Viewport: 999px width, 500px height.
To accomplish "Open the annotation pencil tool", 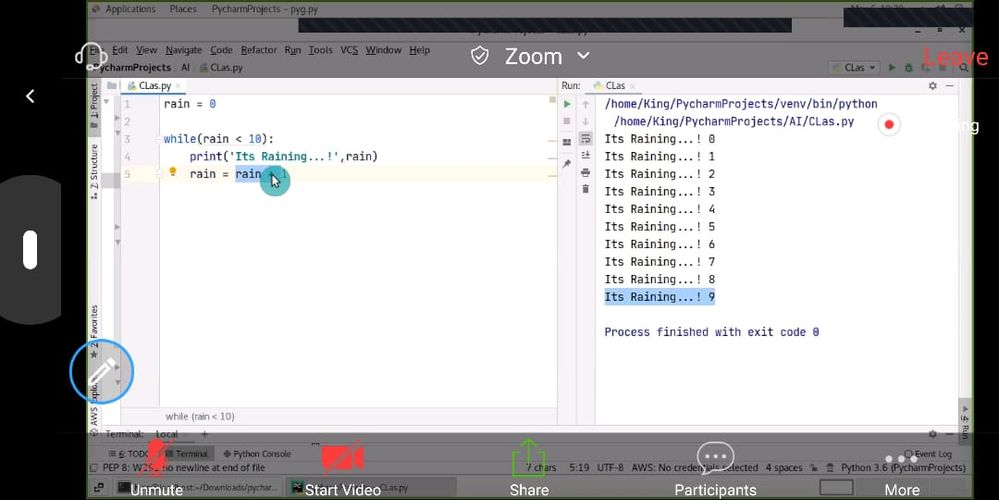I will (101, 372).
